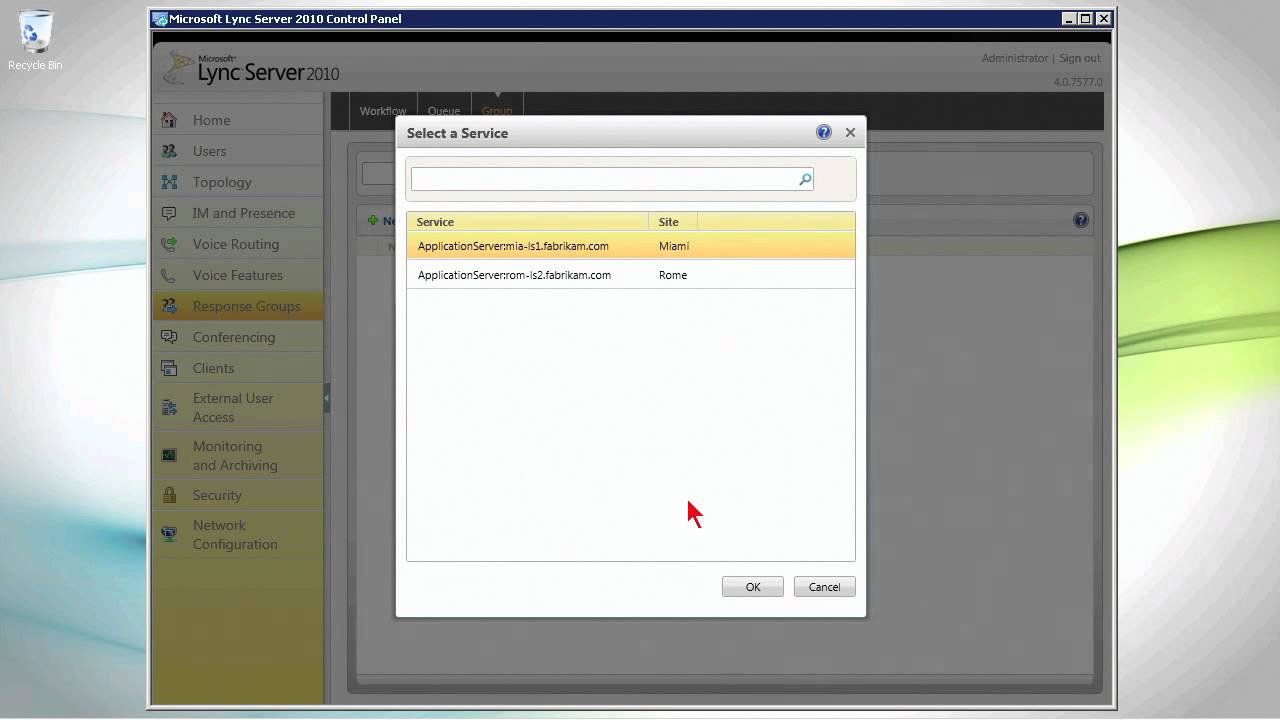Close the Select a Service dialog

[x=850, y=132]
